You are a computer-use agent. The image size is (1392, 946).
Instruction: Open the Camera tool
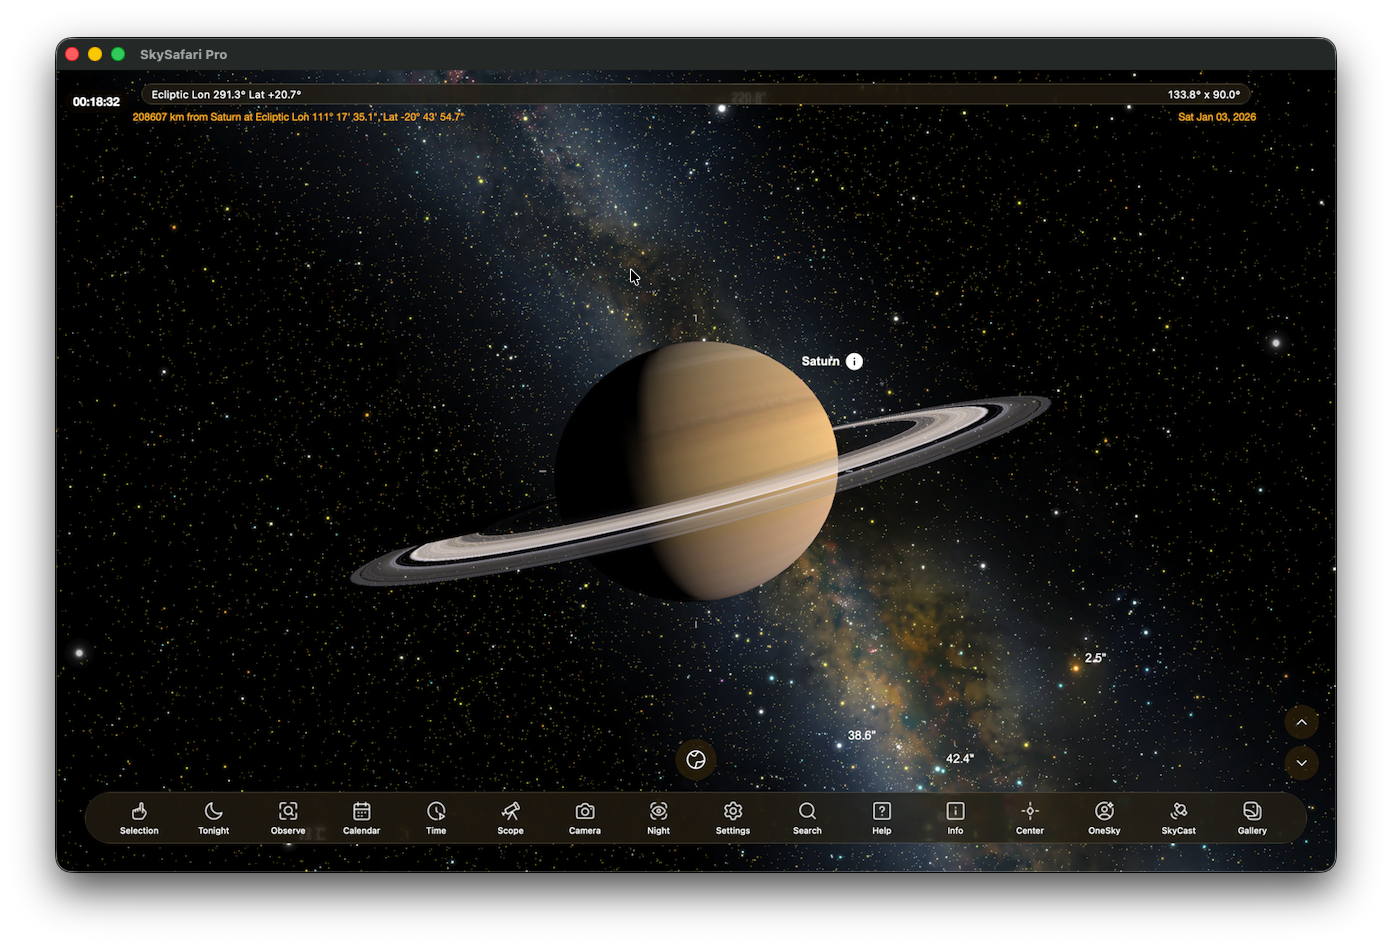(x=584, y=817)
